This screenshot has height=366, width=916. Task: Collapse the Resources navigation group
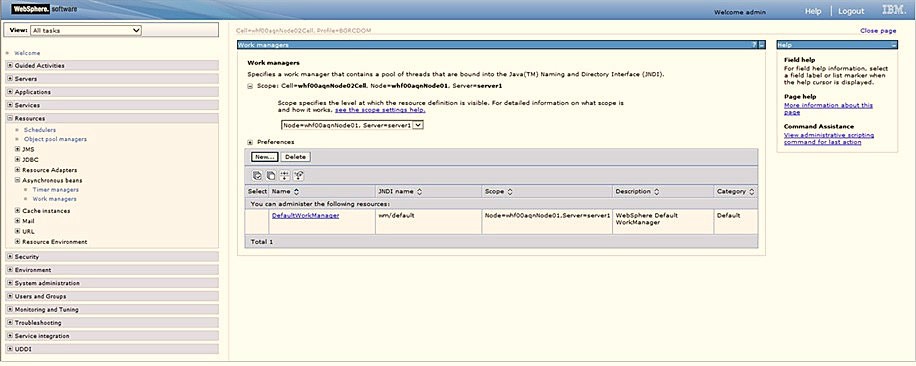point(10,118)
